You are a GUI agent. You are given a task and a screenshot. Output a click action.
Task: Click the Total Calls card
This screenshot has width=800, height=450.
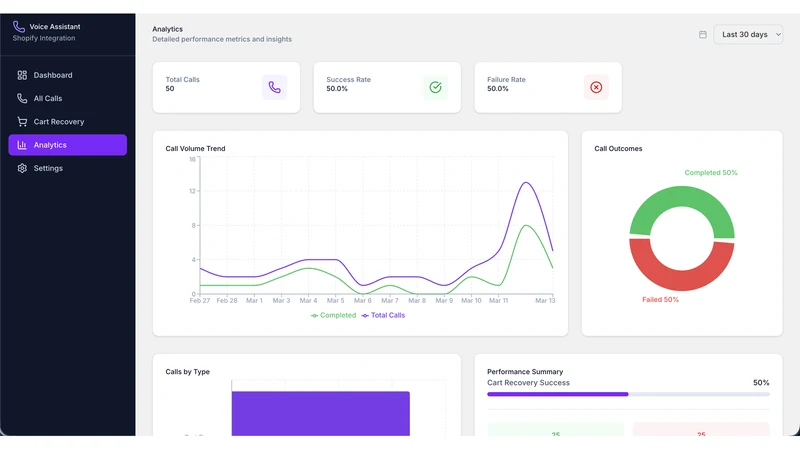click(x=226, y=87)
